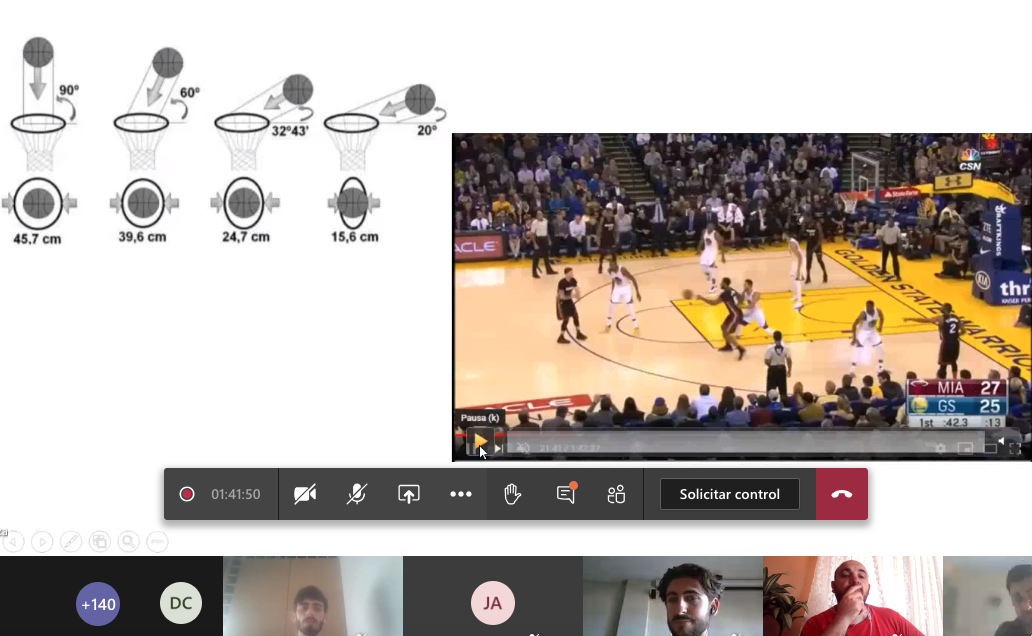1032x636 pixels.
Task: Open the +140 more participants overflow
Action: (x=98, y=604)
